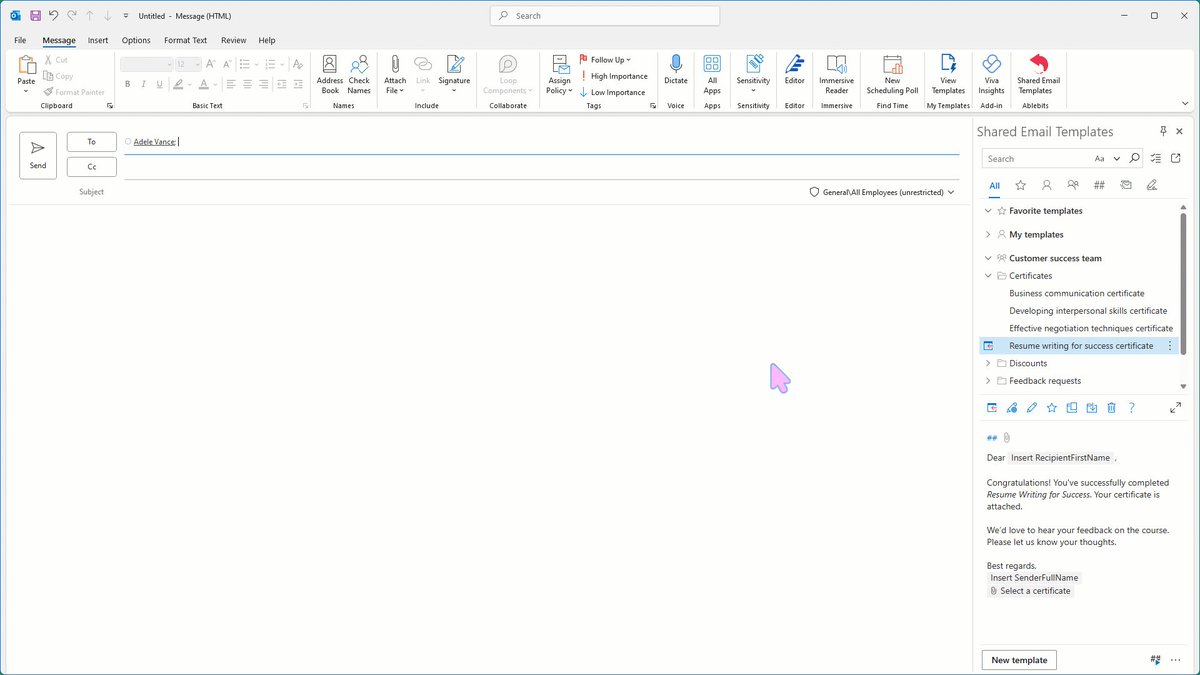Expand the template preview pane arrows
This screenshot has height=675, width=1200.
point(1175,408)
